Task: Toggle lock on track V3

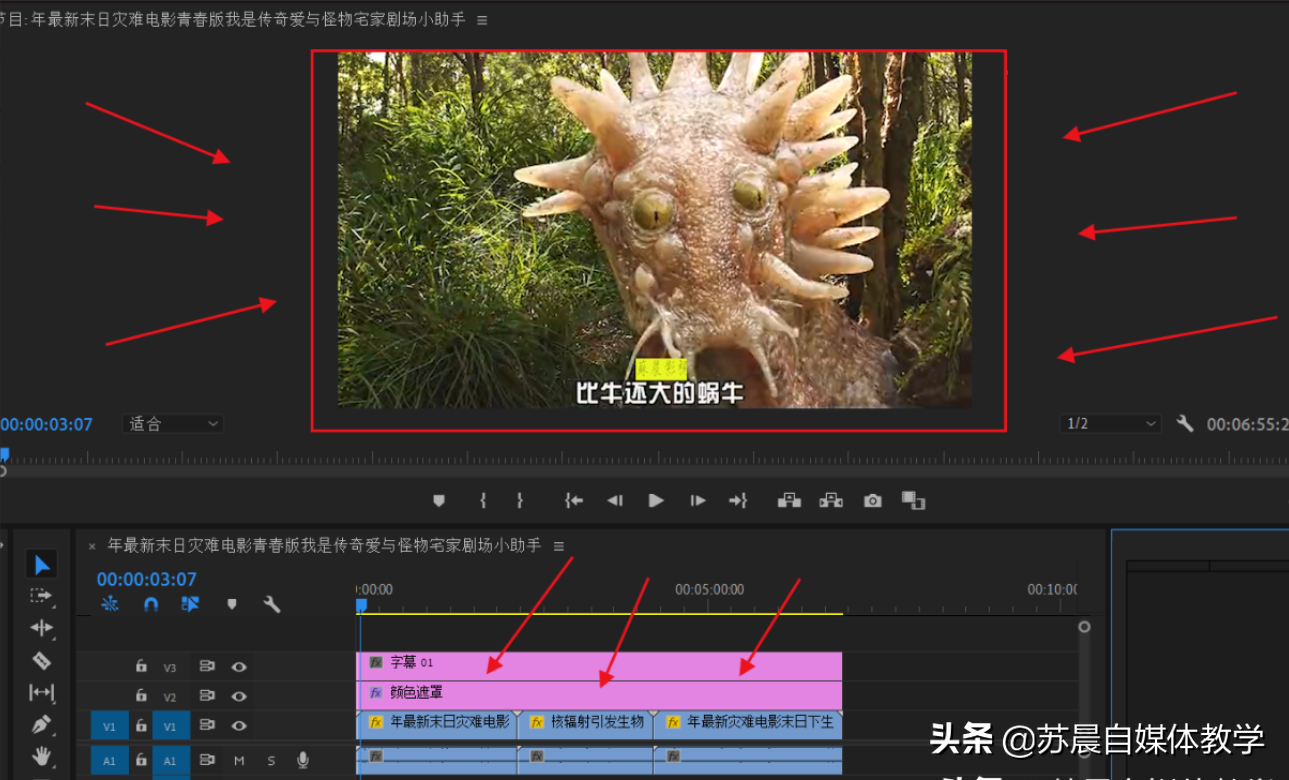Action: [x=142, y=666]
